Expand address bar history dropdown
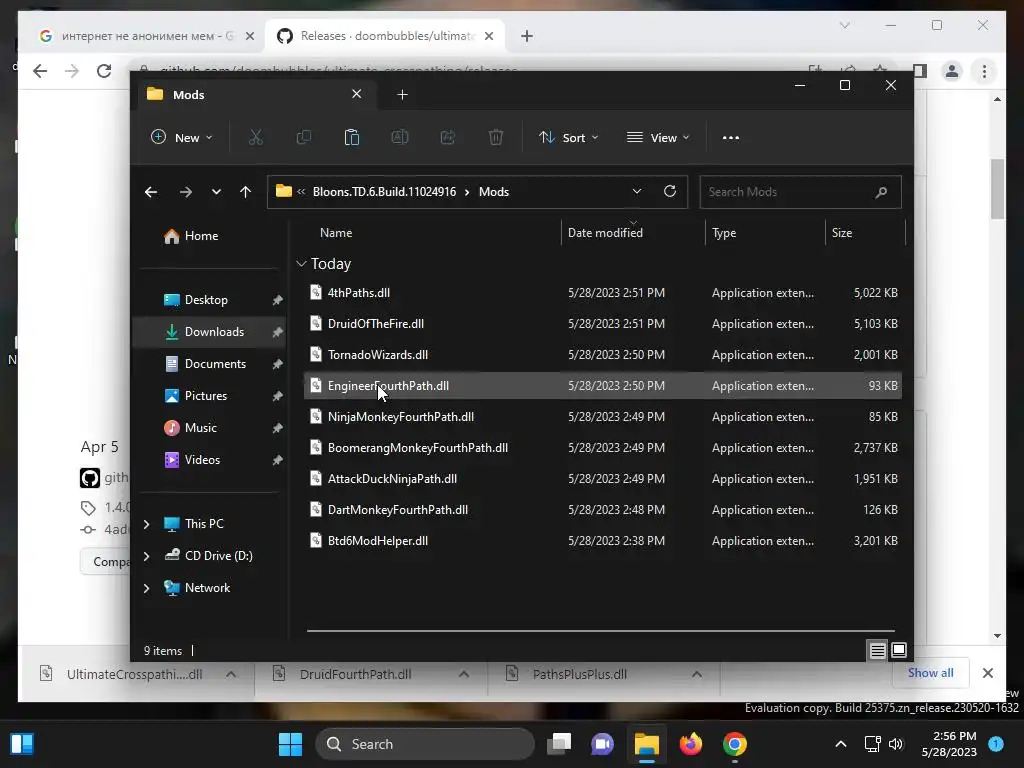 point(637,191)
